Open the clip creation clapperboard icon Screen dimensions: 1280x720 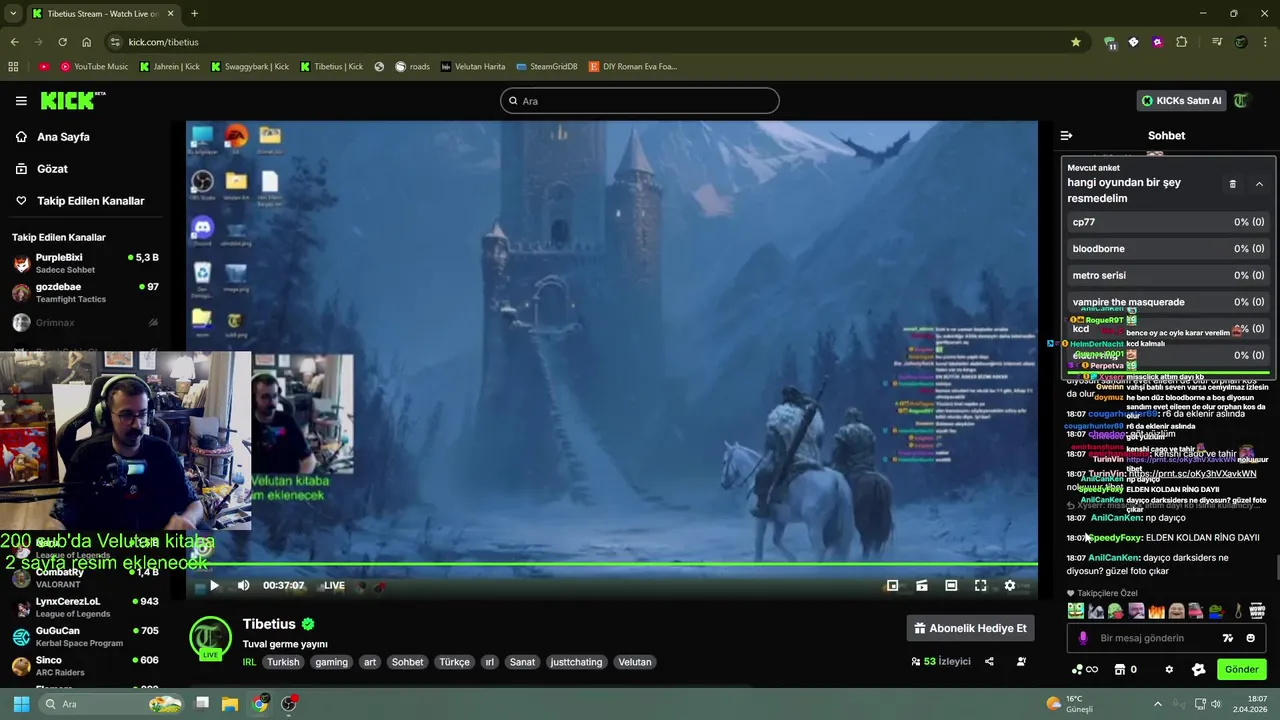(x=922, y=586)
